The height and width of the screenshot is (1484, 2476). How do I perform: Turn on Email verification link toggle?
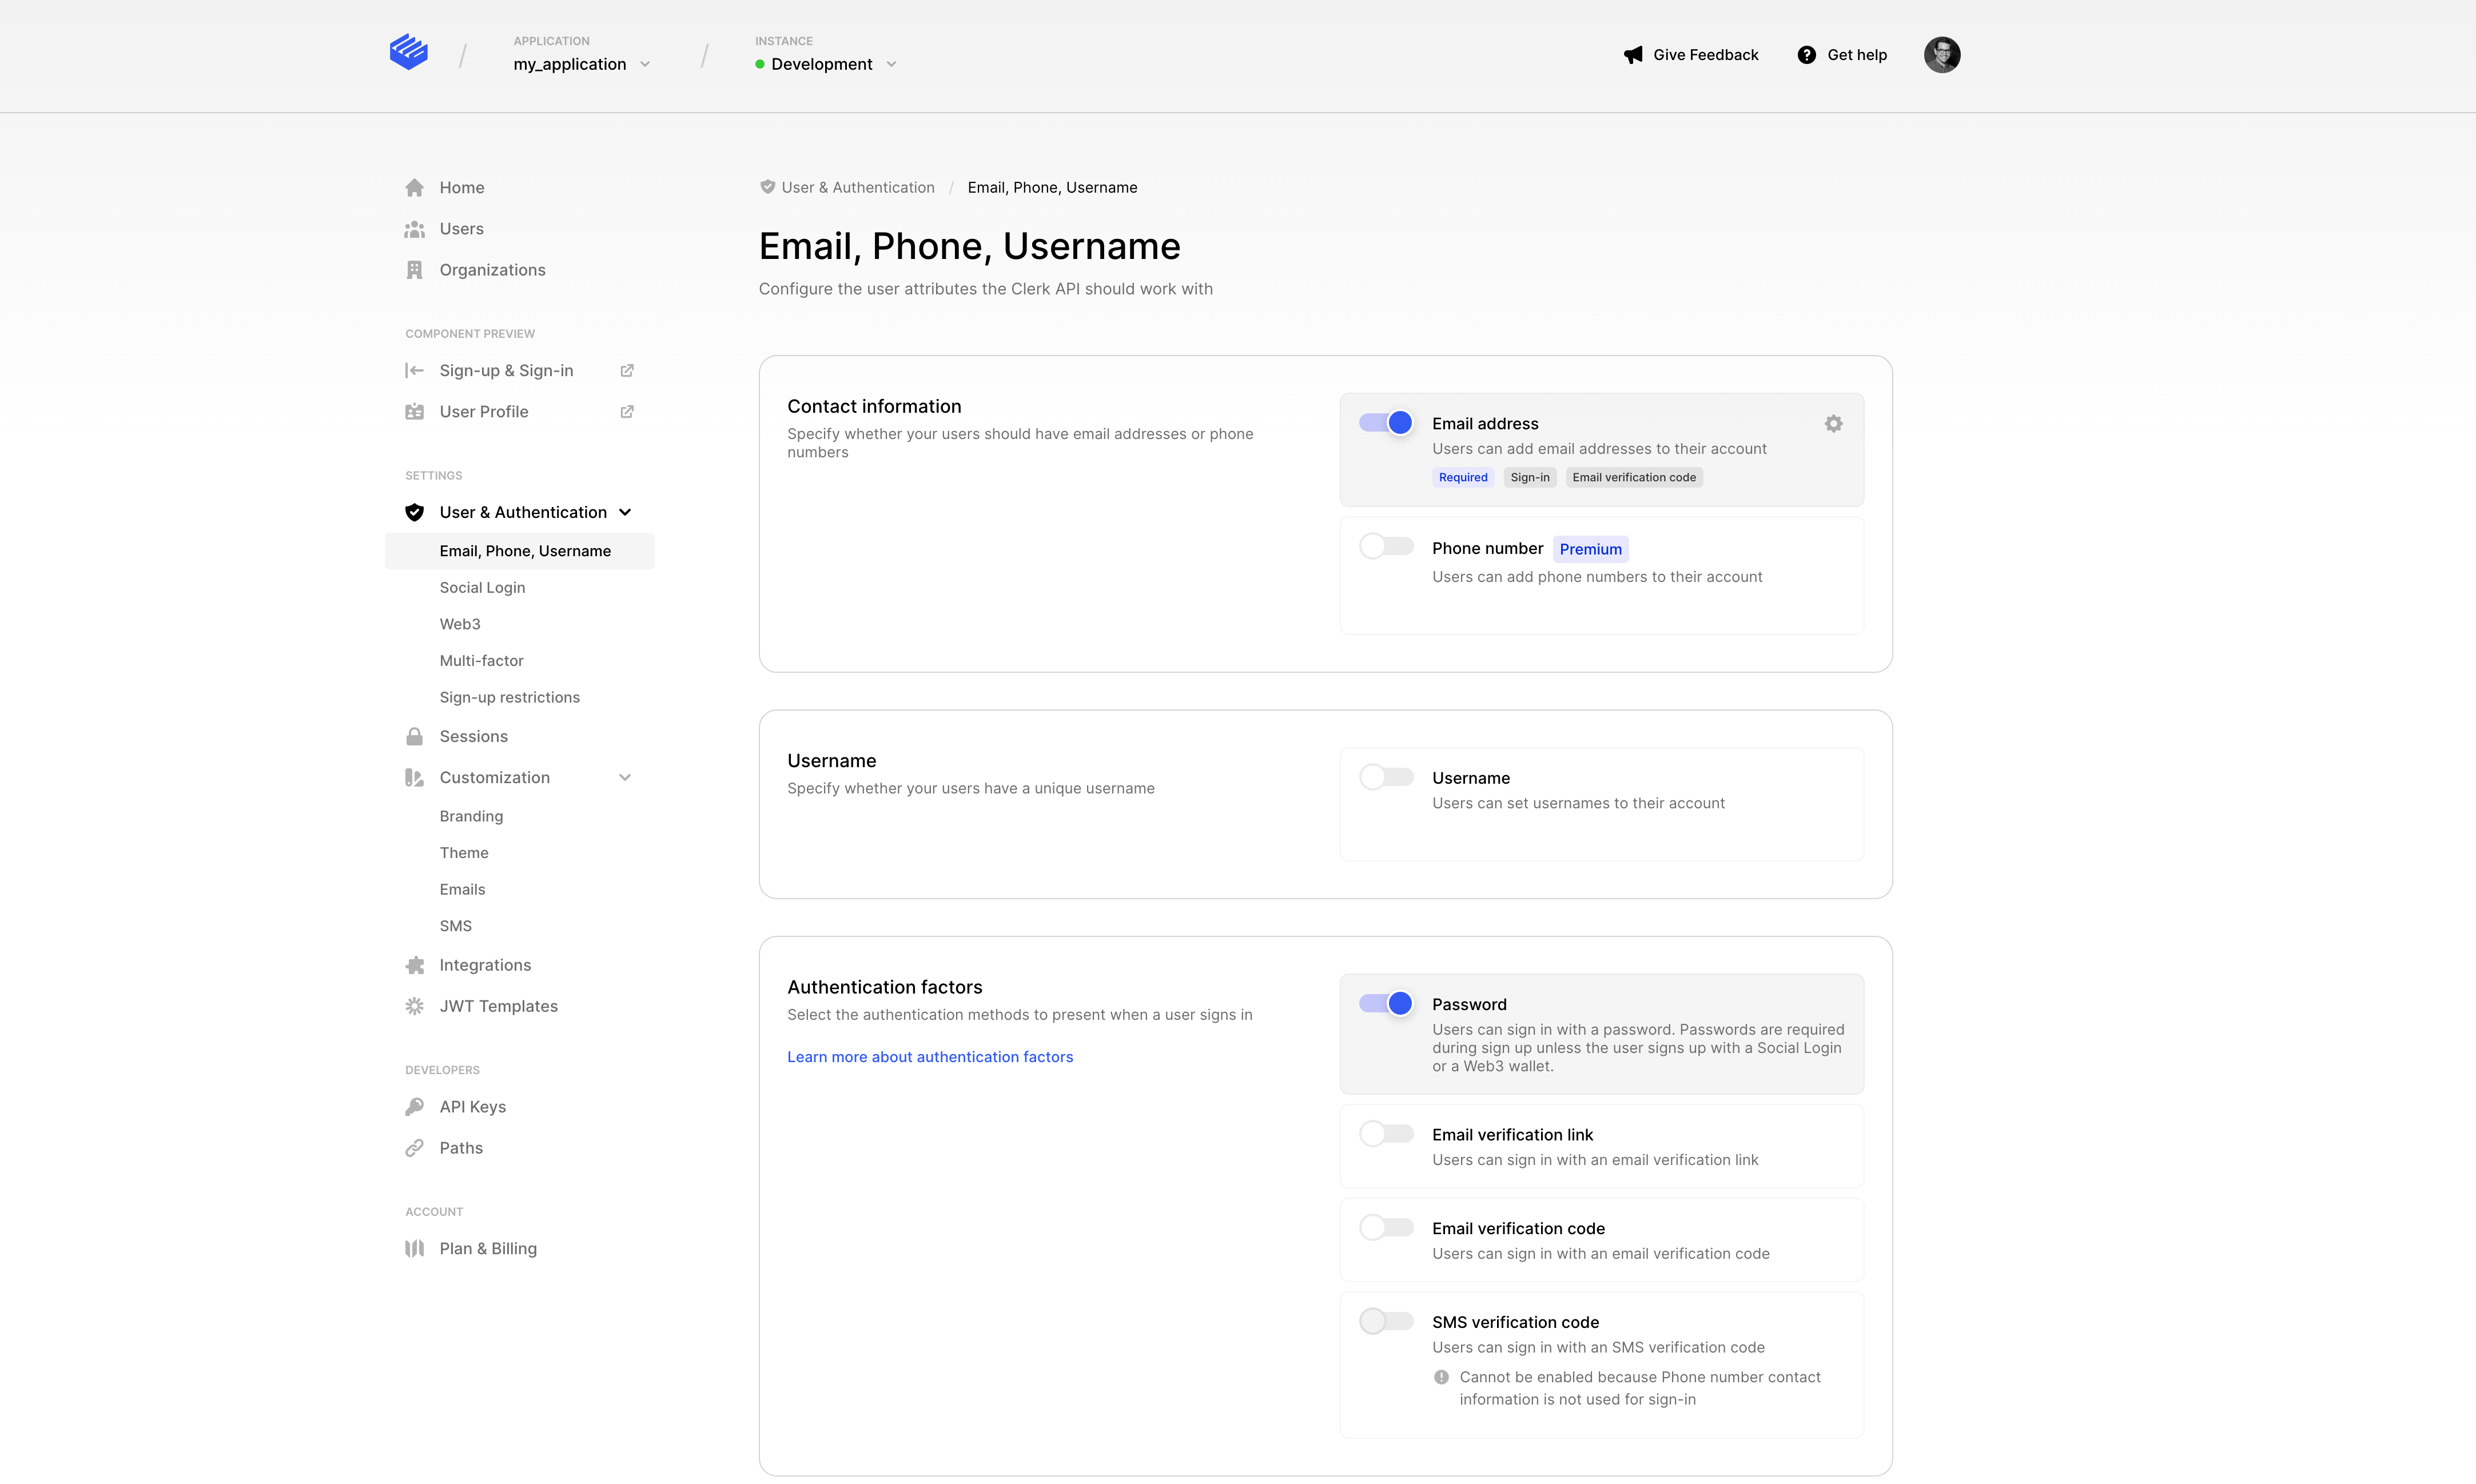[1386, 1134]
